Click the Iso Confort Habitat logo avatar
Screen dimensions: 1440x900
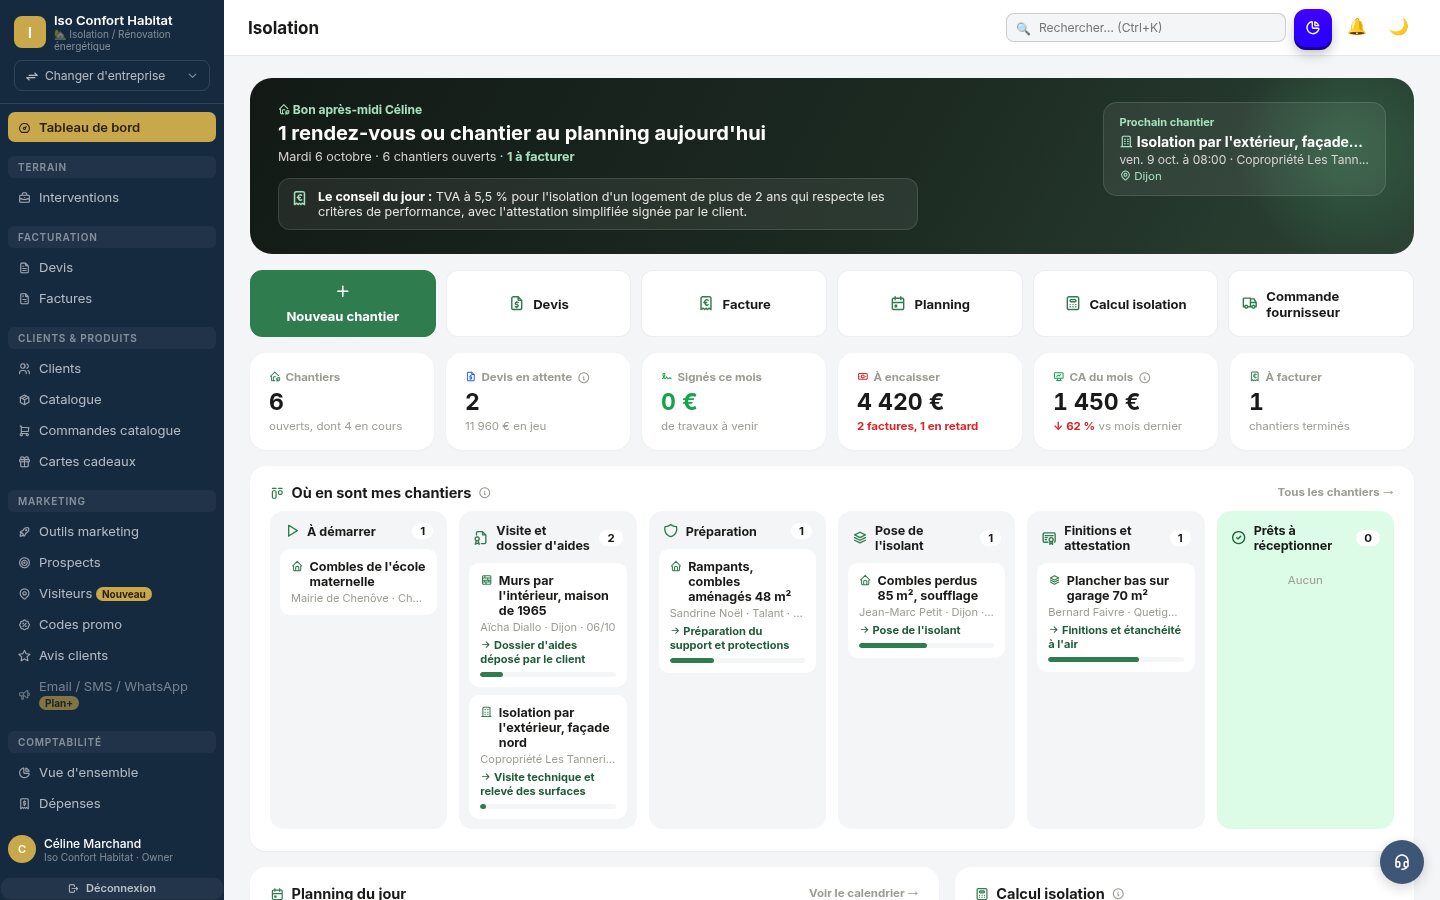(30, 32)
